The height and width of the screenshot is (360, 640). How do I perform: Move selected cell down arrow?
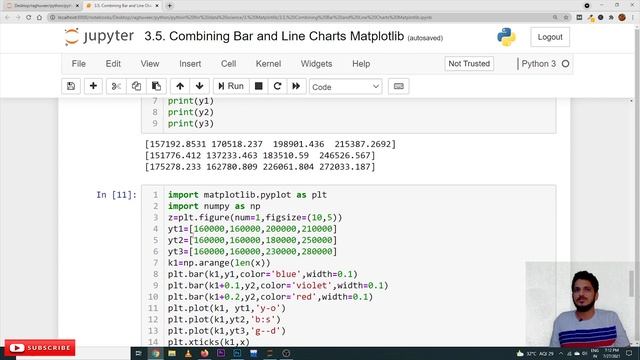coord(200,86)
